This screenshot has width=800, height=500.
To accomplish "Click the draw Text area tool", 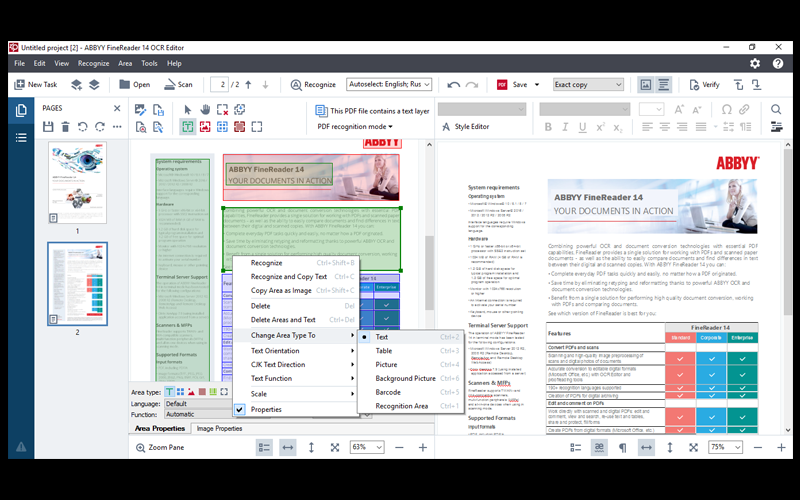I will tap(188, 127).
